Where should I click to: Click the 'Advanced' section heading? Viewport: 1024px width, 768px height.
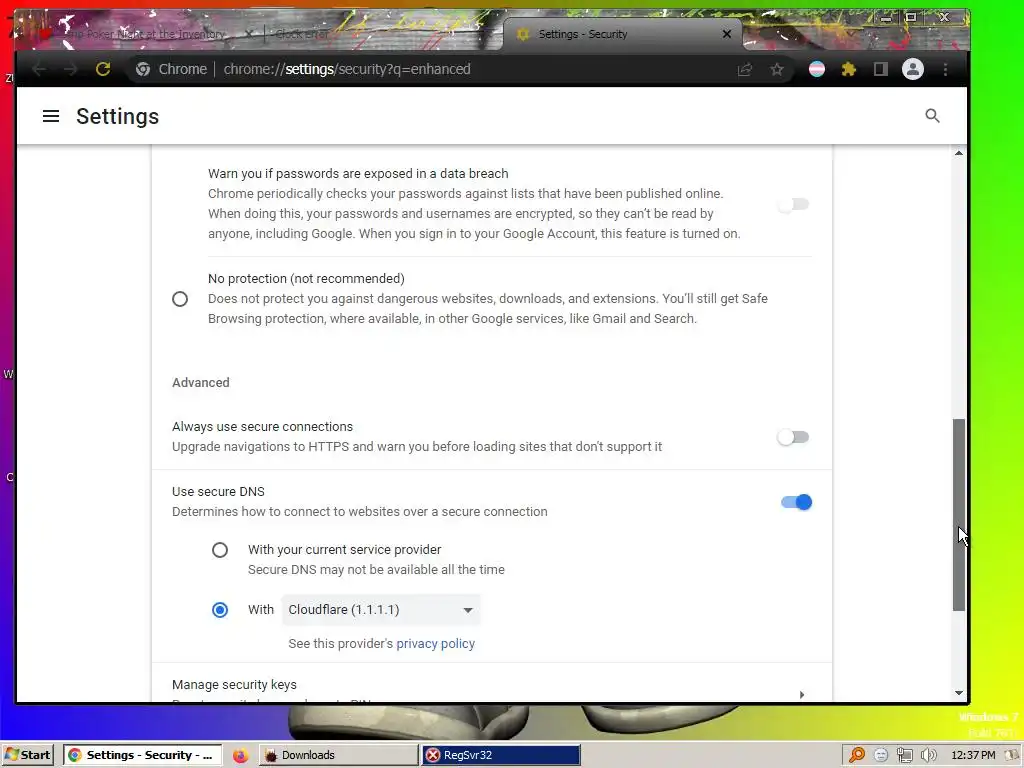coord(200,383)
